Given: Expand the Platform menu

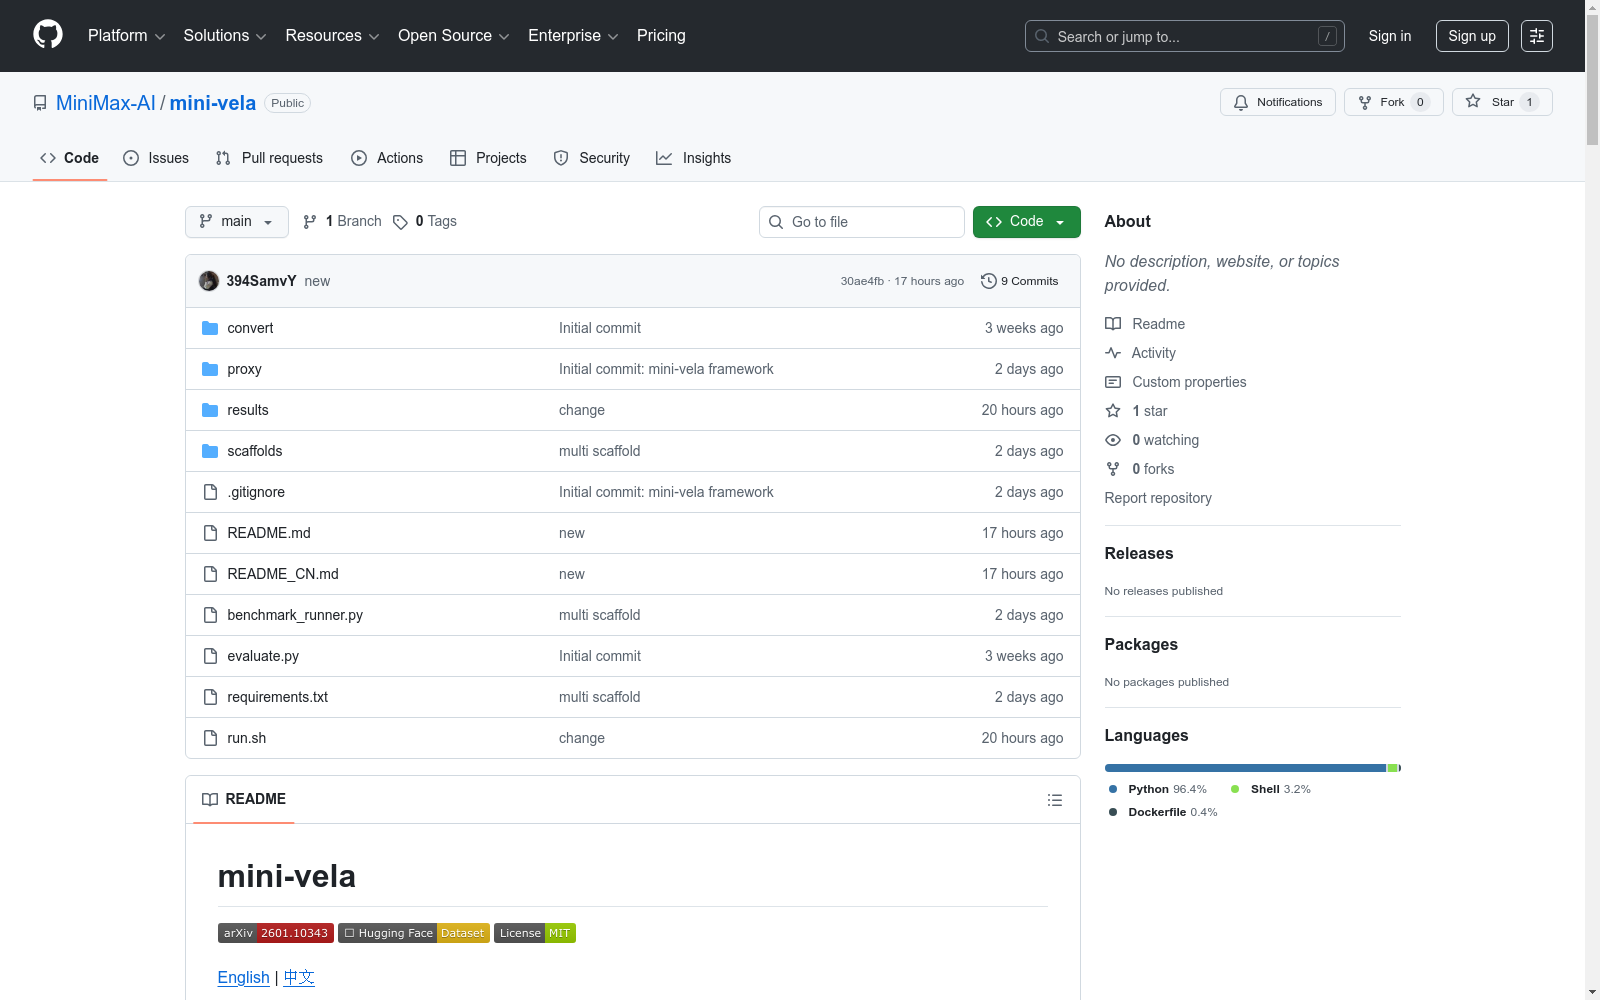Looking at the screenshot, I should point(126,36).
